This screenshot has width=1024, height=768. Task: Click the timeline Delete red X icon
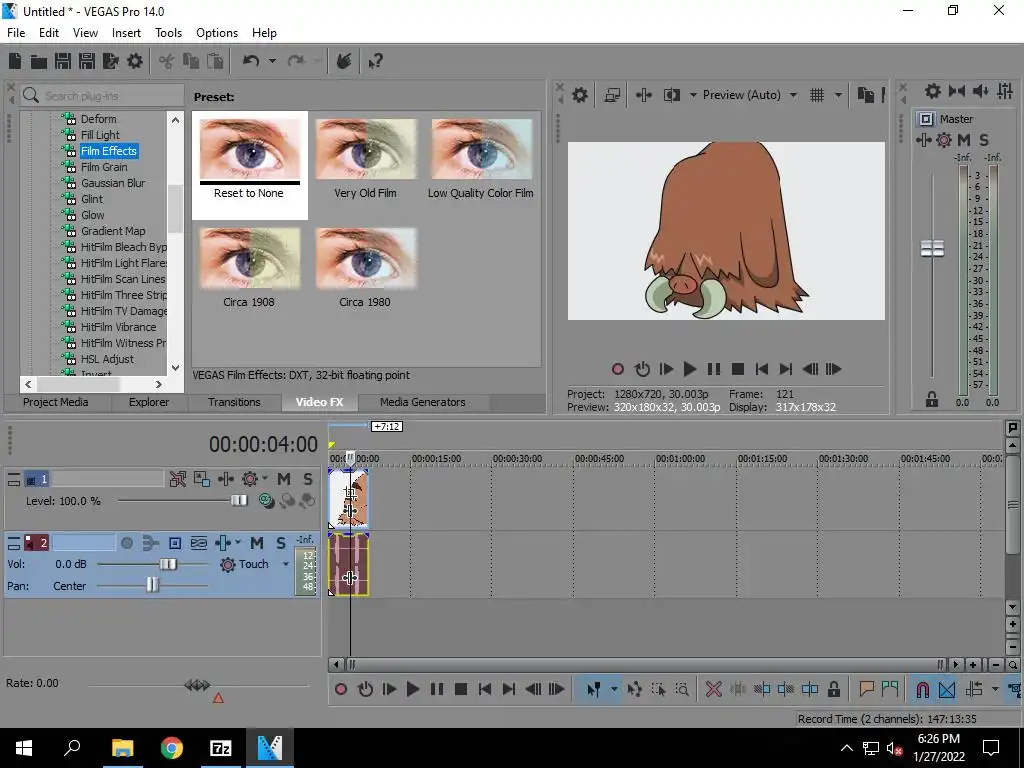click(714, 689)
